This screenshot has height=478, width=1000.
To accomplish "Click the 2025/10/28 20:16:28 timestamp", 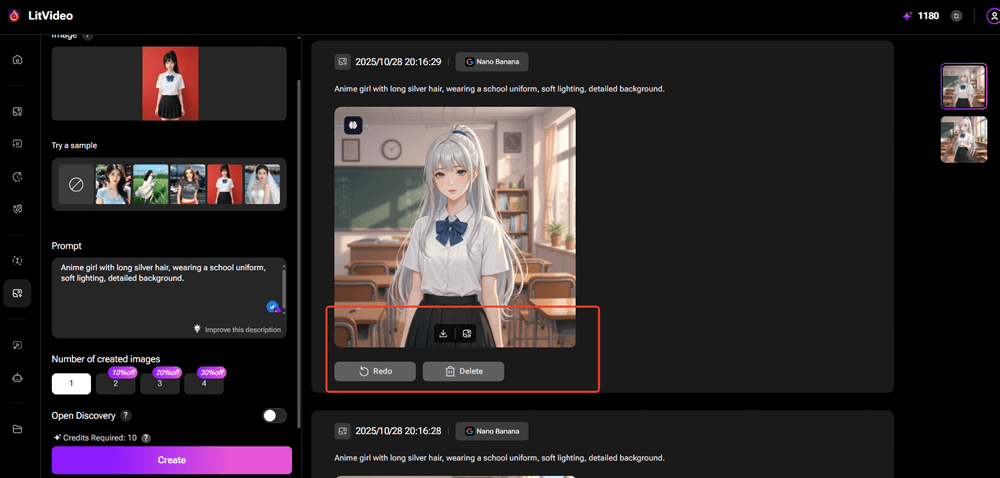I will click(x=398, y=431).
